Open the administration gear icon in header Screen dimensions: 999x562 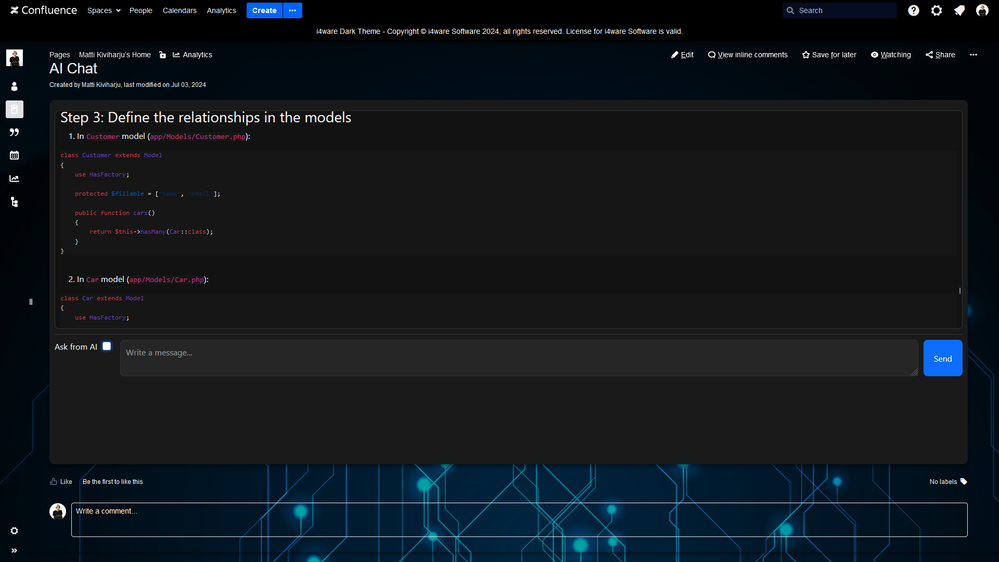click(937, 10)
